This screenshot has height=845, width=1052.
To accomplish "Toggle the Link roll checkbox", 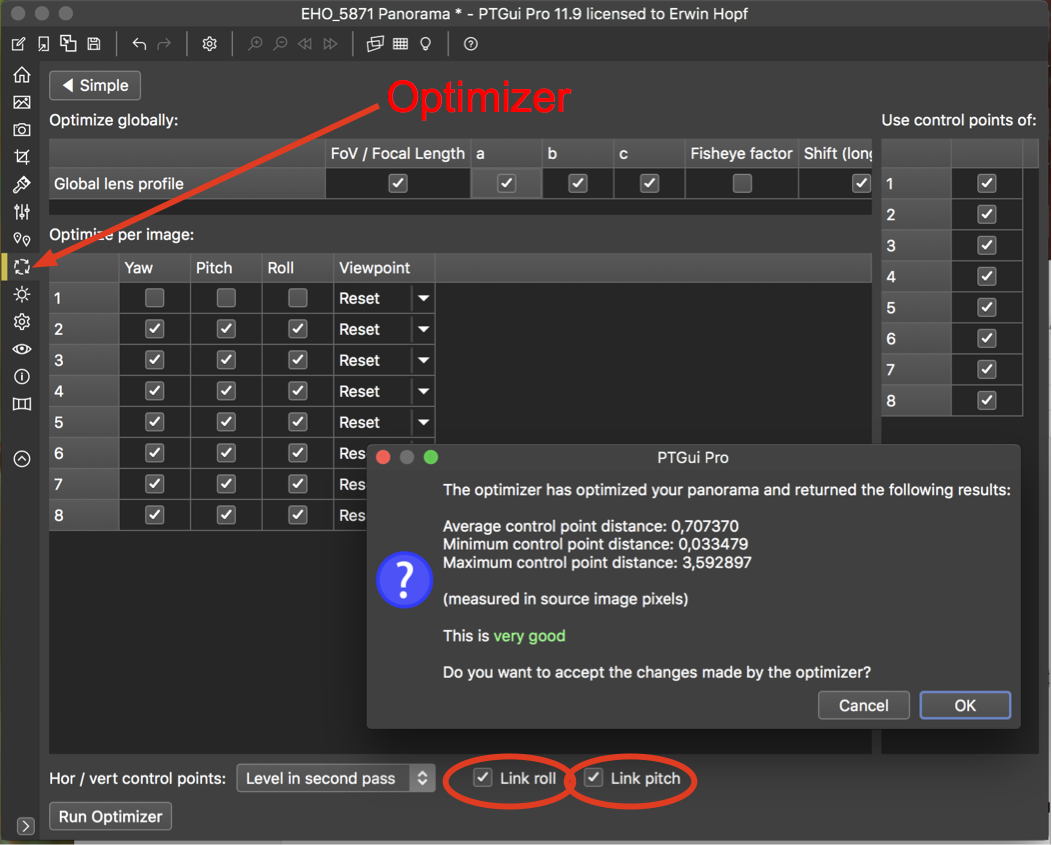I will pos(482,778).
